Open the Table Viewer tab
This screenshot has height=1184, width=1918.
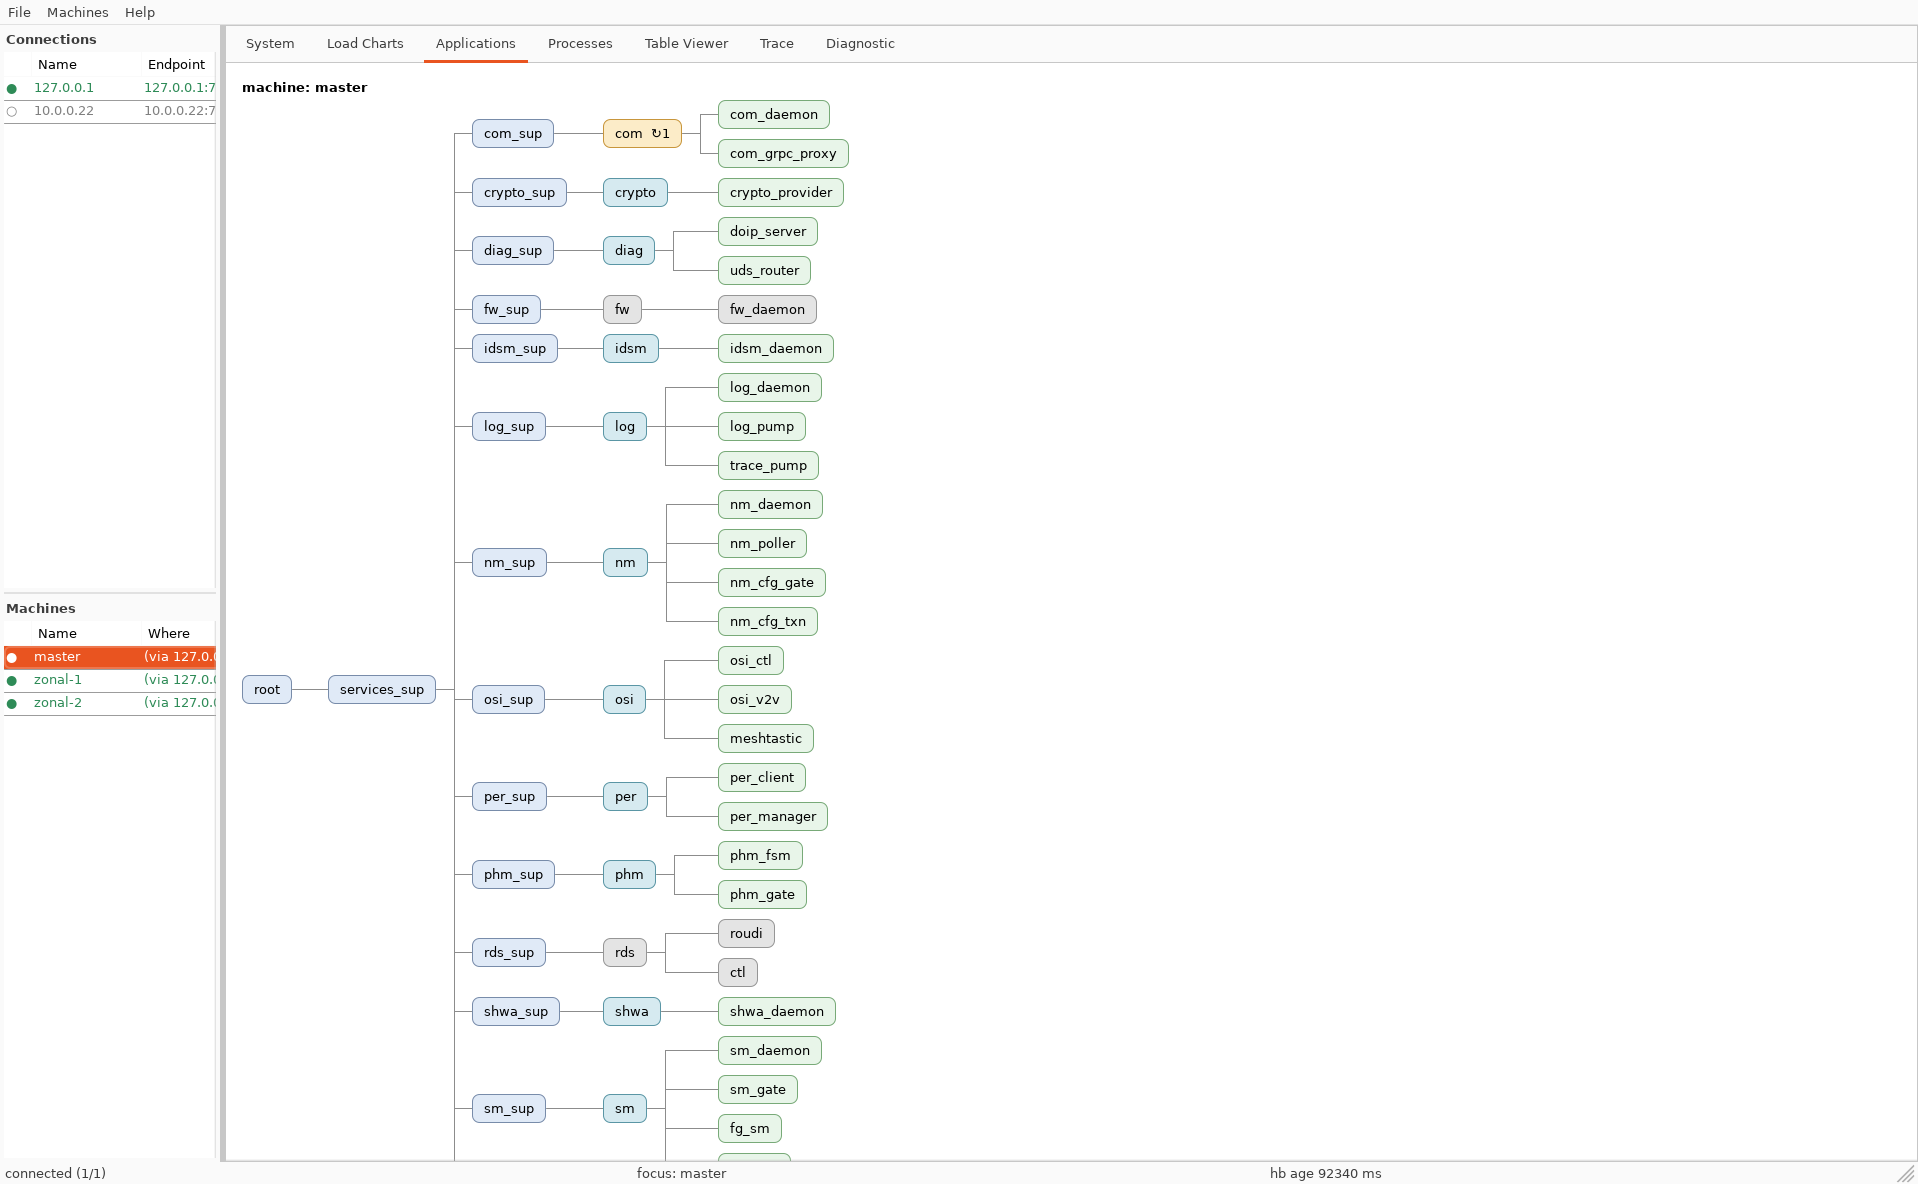(686, 43)
